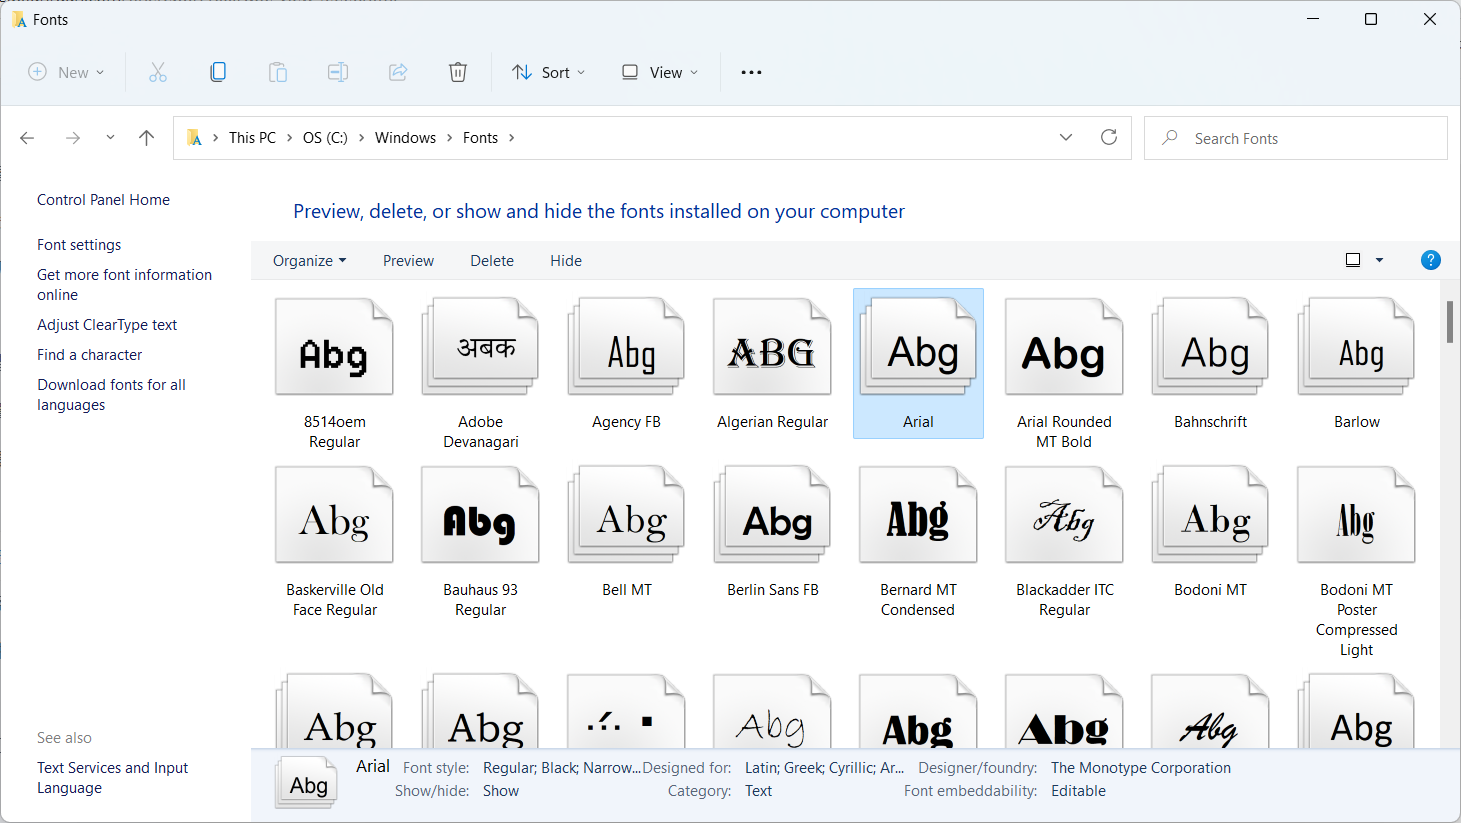1461x823 pixels.
Task: Click the Rename icon in the toolbar
Action: tap(337, 71)
